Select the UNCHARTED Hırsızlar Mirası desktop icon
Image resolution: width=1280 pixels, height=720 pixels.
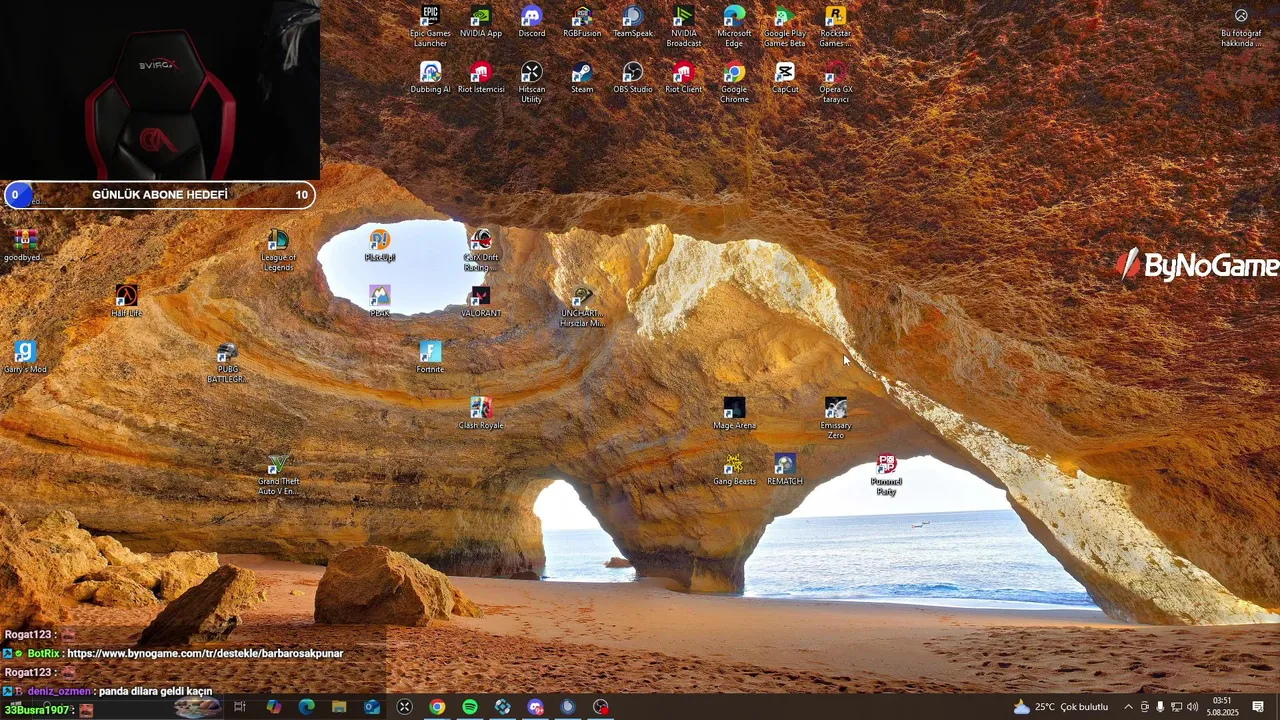582,306
